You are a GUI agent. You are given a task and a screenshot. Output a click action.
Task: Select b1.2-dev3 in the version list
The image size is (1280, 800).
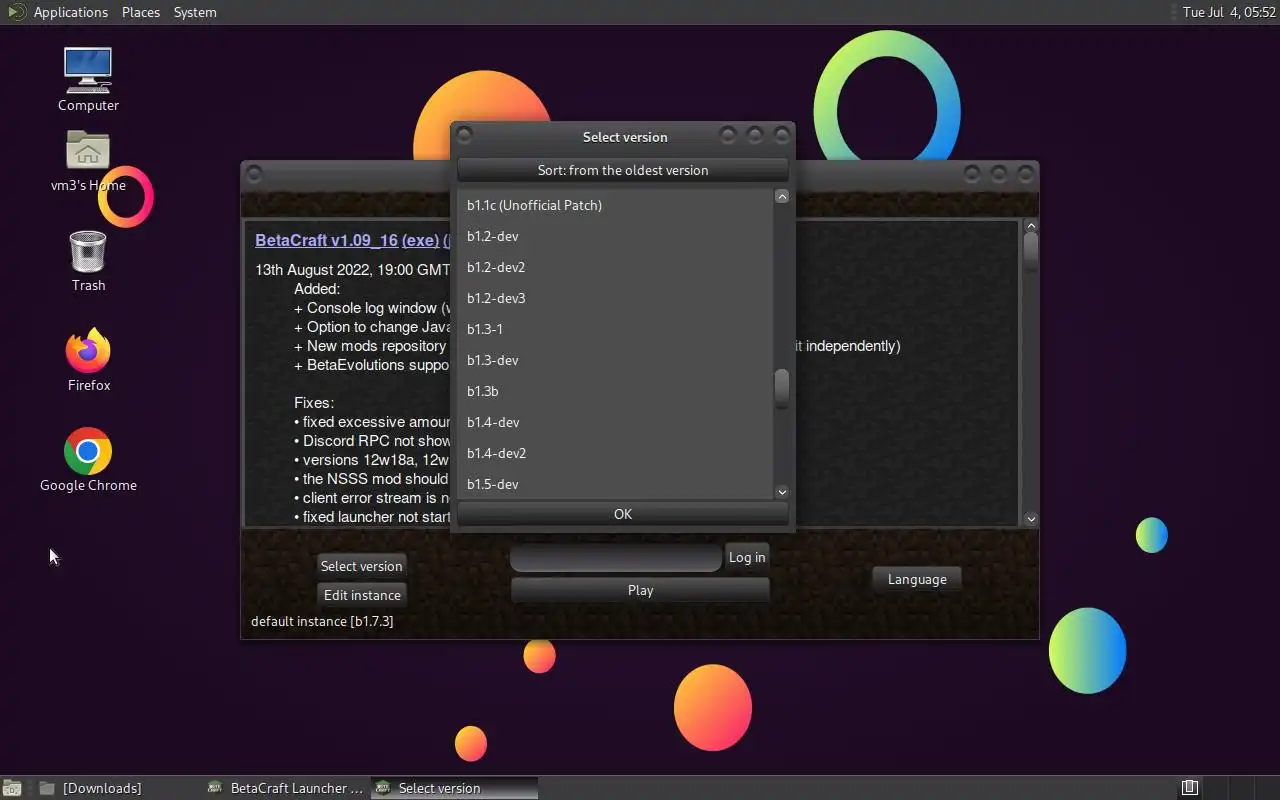point(615,298)
